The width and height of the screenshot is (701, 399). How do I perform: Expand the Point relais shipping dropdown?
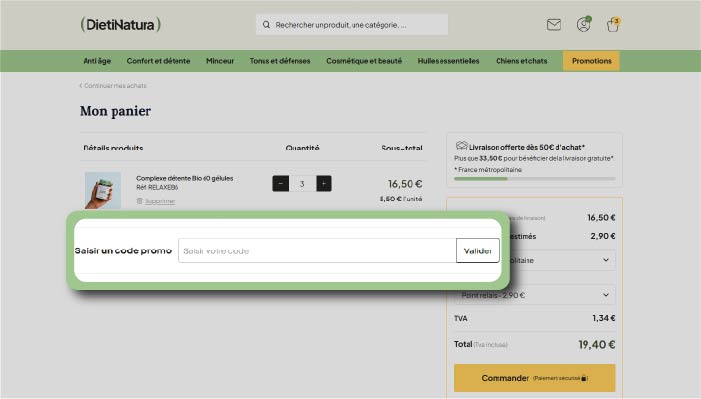click(535, 295)
